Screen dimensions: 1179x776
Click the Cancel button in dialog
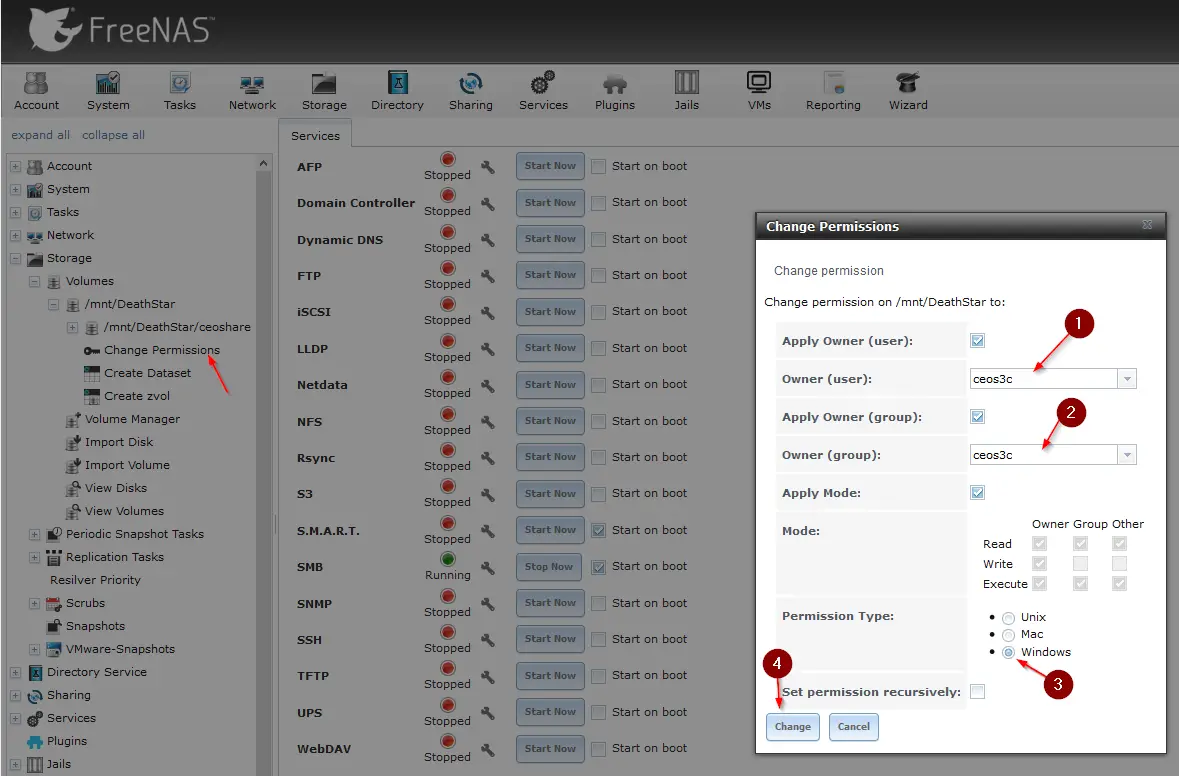tap(853, 726)
